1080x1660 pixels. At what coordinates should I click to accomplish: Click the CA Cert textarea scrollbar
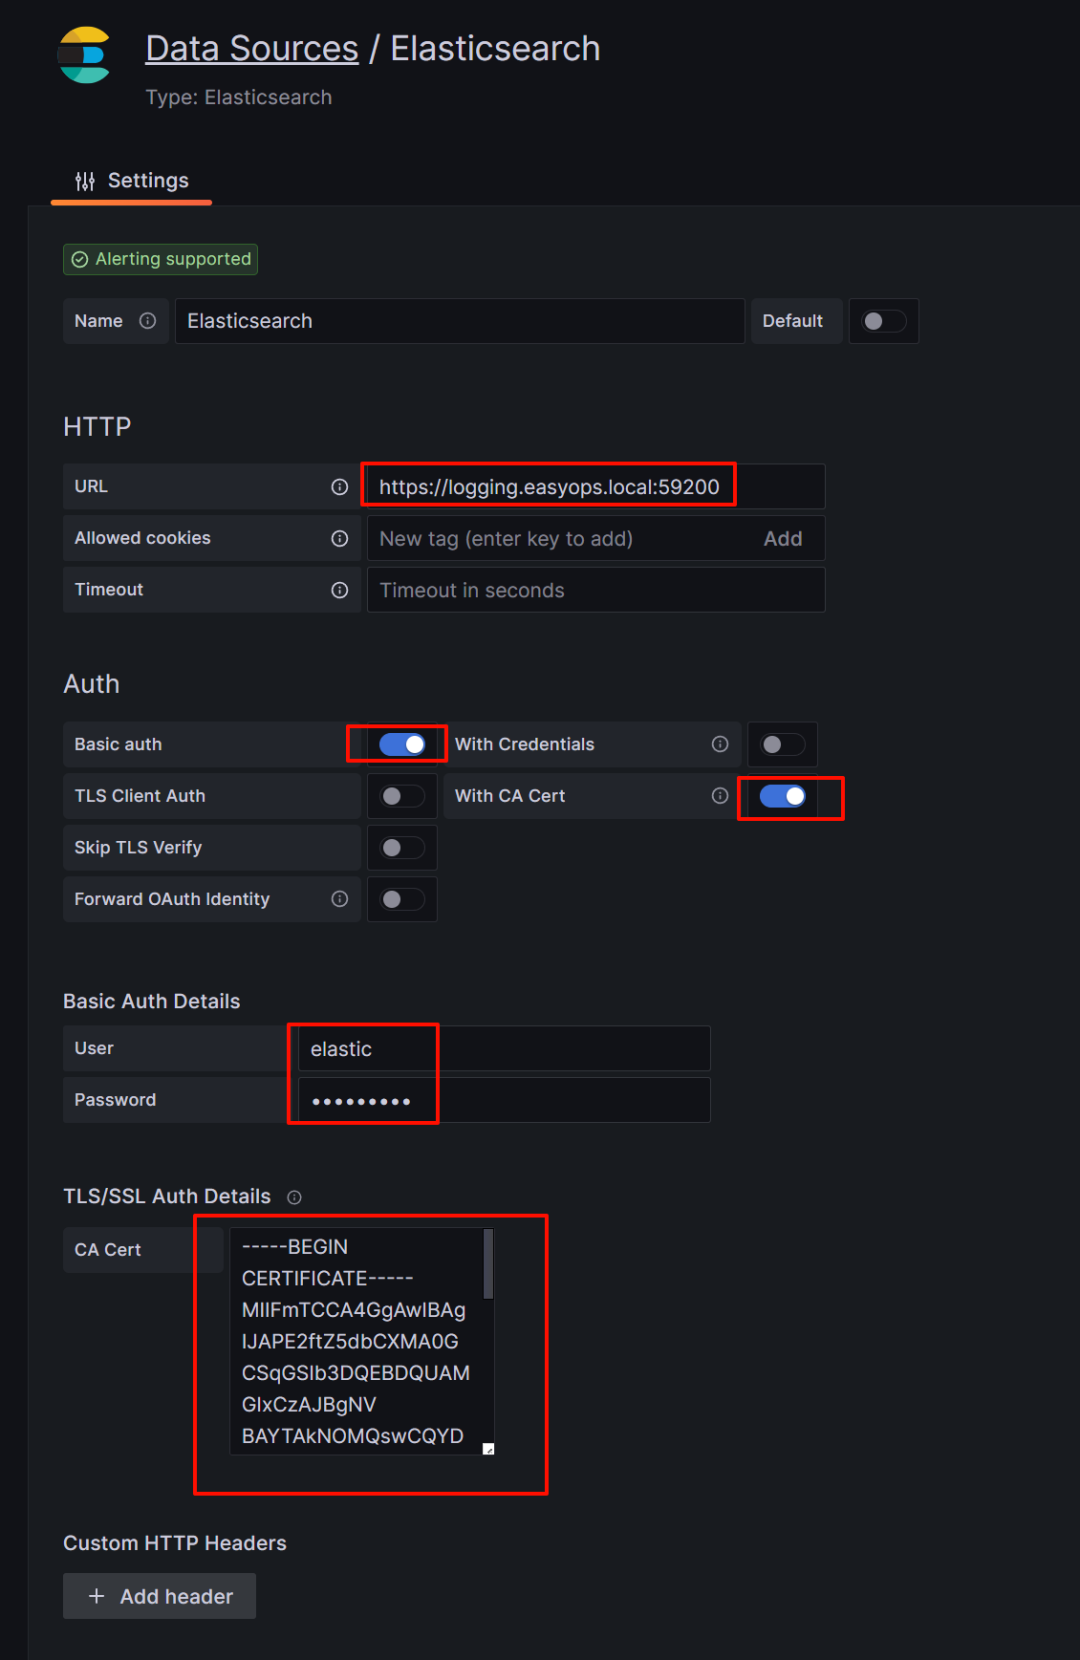489,1264
